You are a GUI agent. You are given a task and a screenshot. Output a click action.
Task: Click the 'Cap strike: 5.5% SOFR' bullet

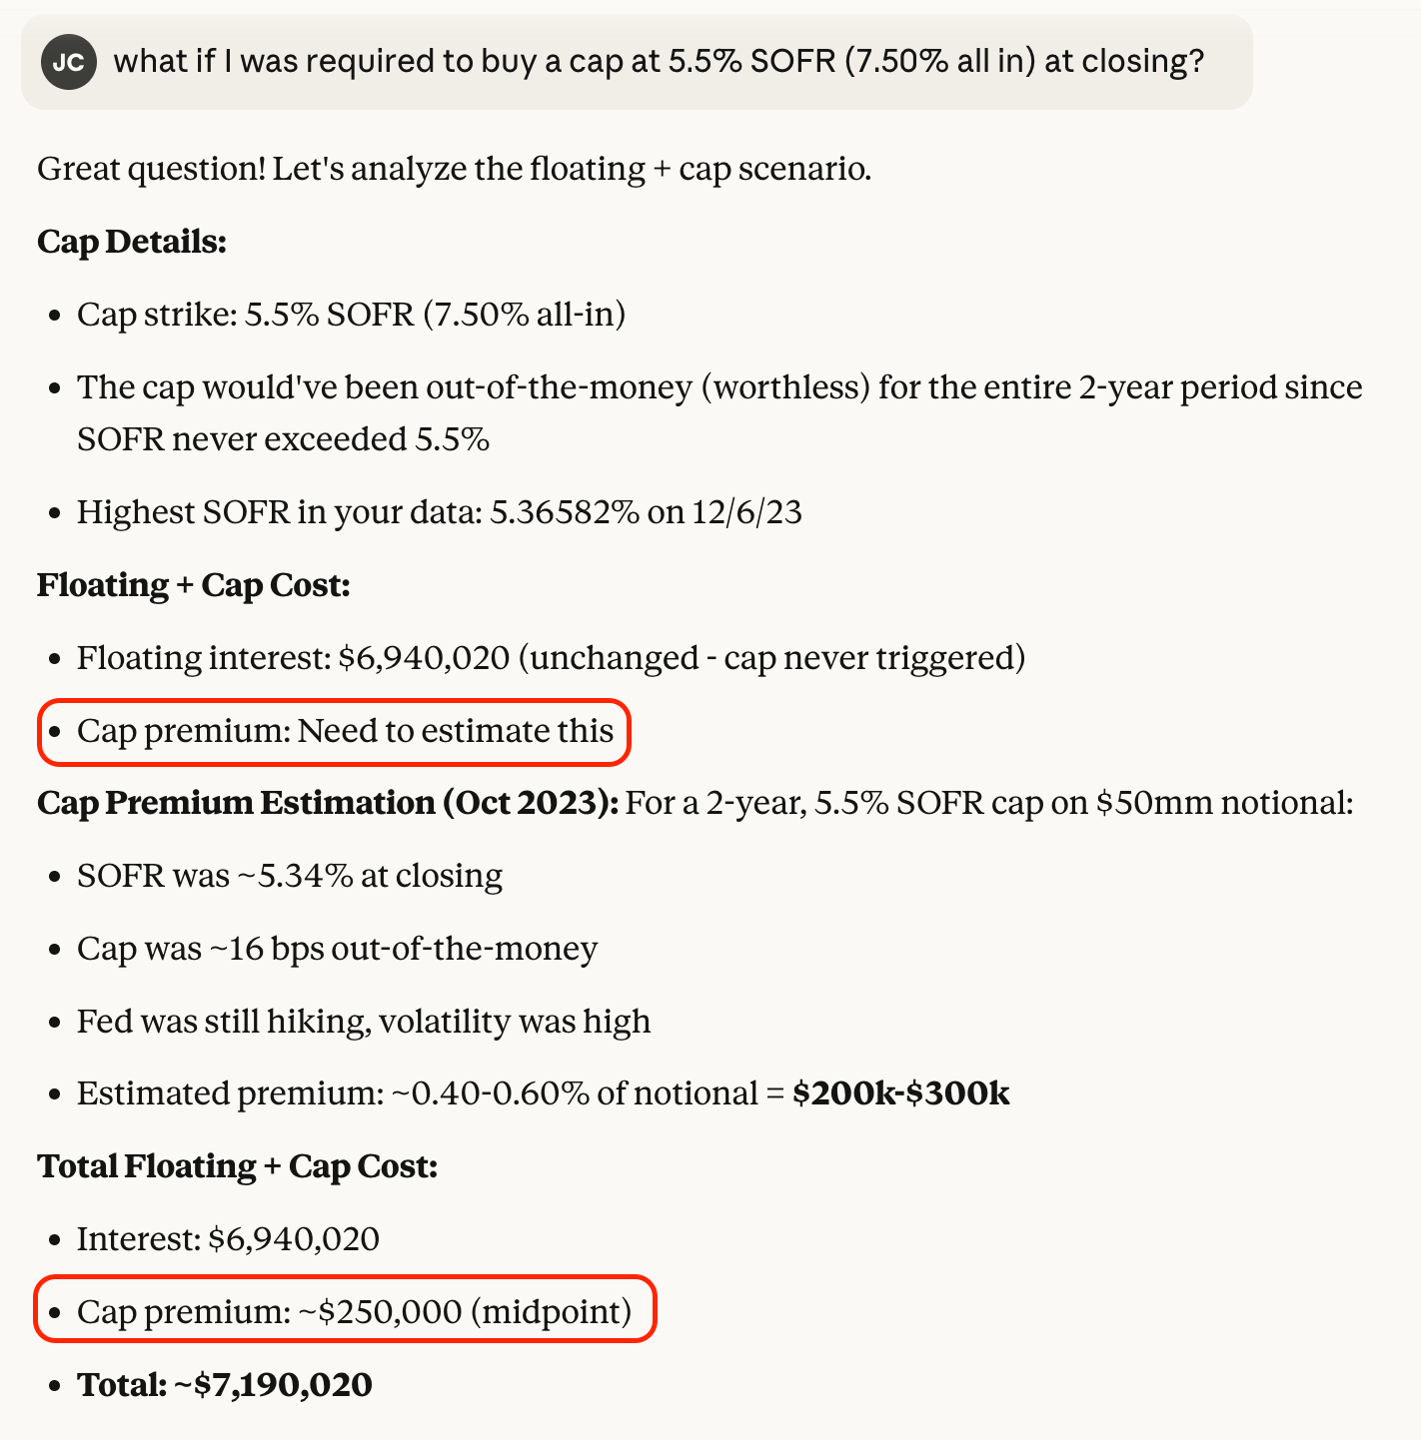point(351,315)
